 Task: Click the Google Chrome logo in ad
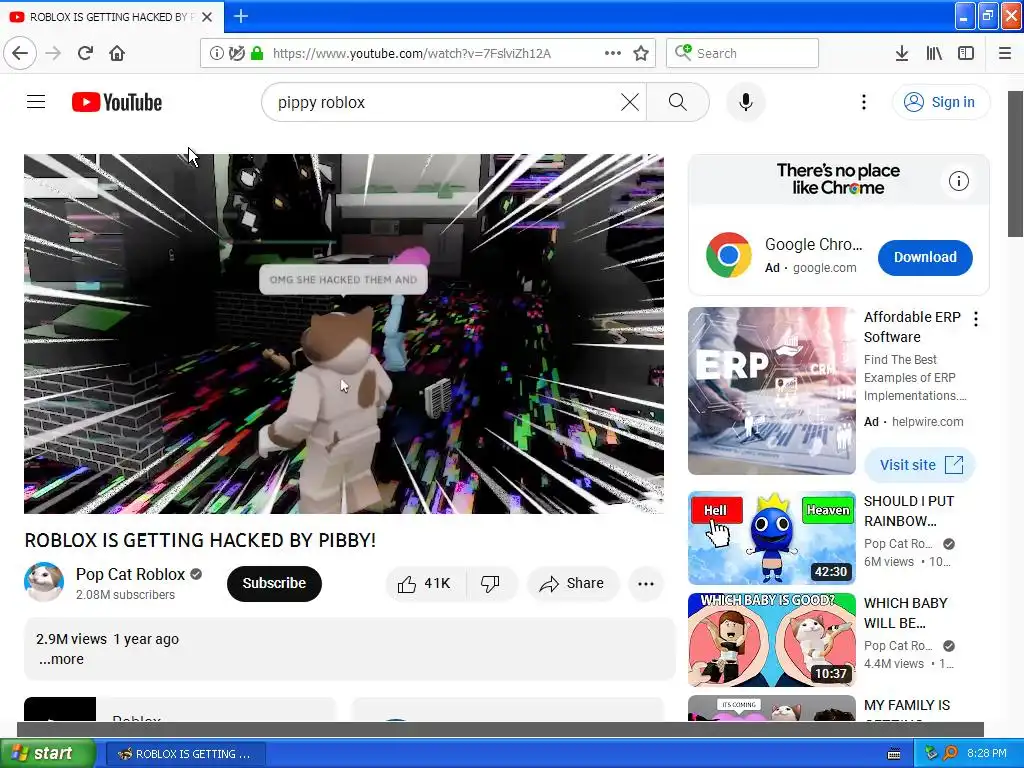(x=728, y=255)
